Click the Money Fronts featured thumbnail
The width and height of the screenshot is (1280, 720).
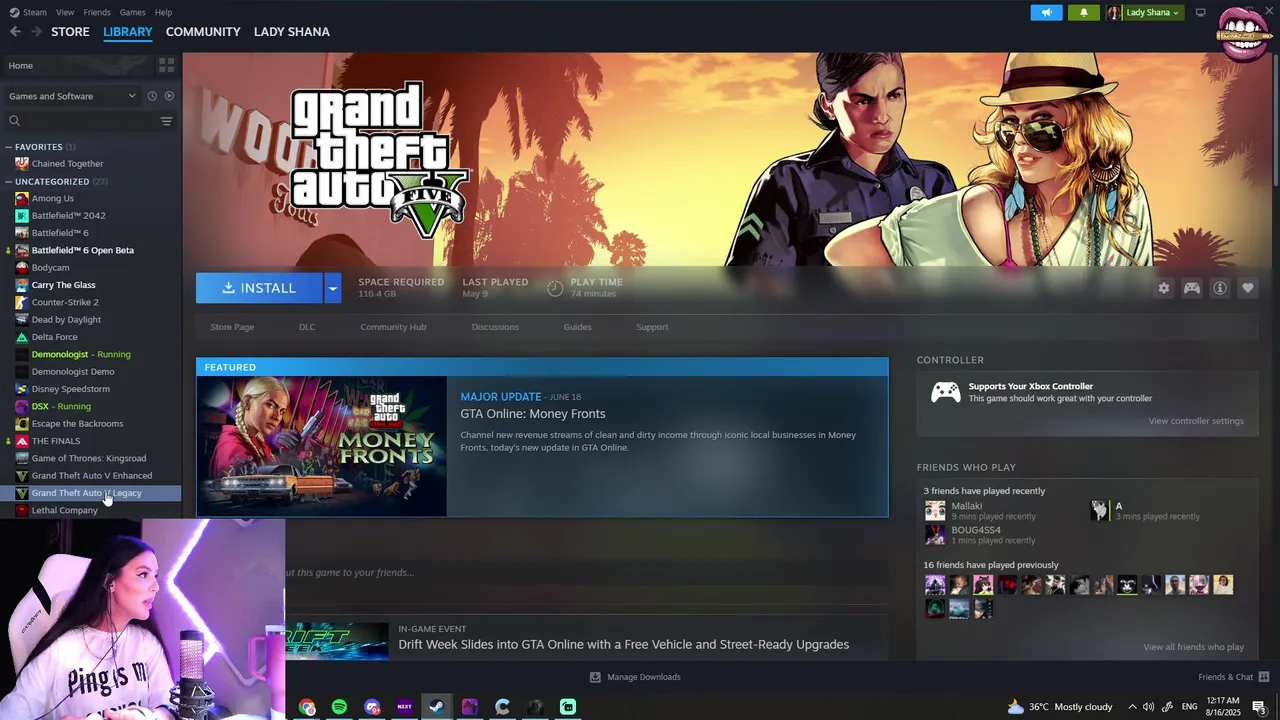[x=322, y=446]
